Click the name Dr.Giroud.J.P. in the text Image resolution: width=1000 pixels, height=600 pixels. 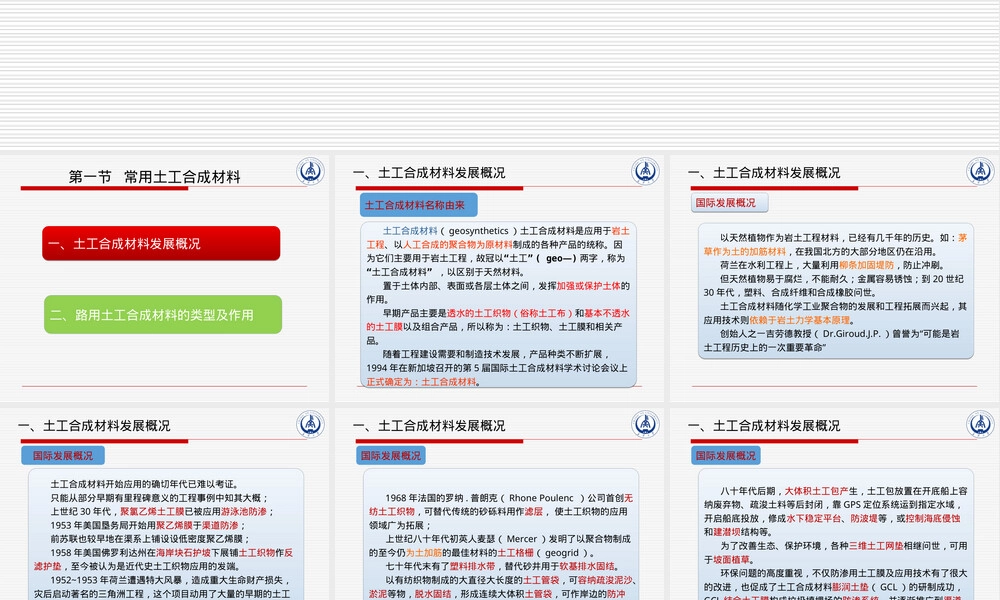point(851,333)
